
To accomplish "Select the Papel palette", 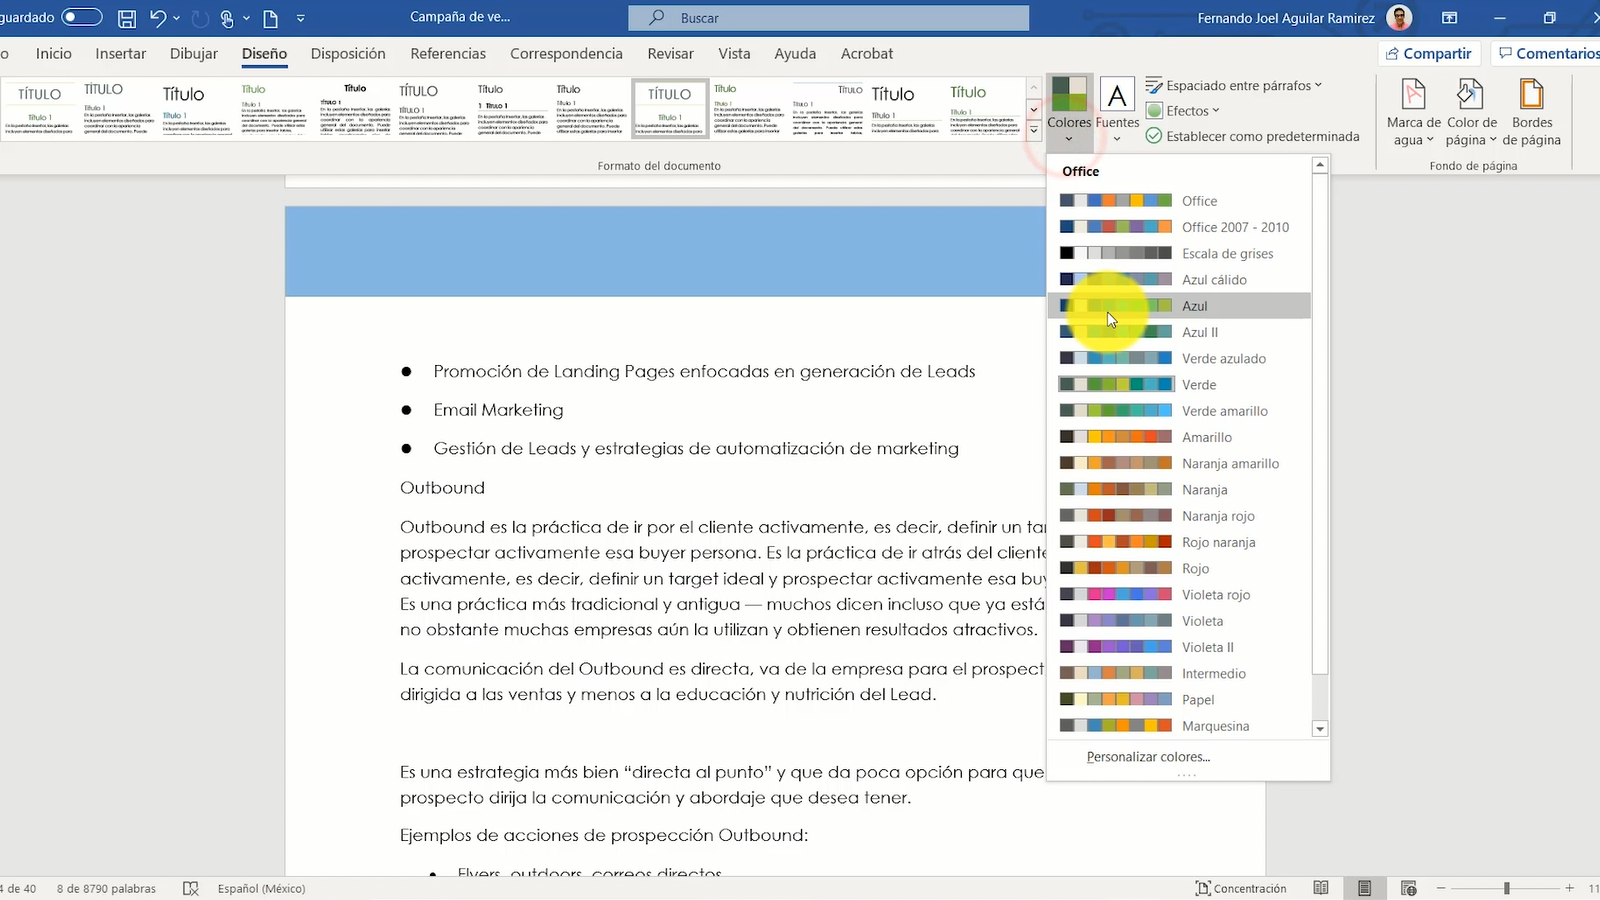I will [x=1180, y=700].
